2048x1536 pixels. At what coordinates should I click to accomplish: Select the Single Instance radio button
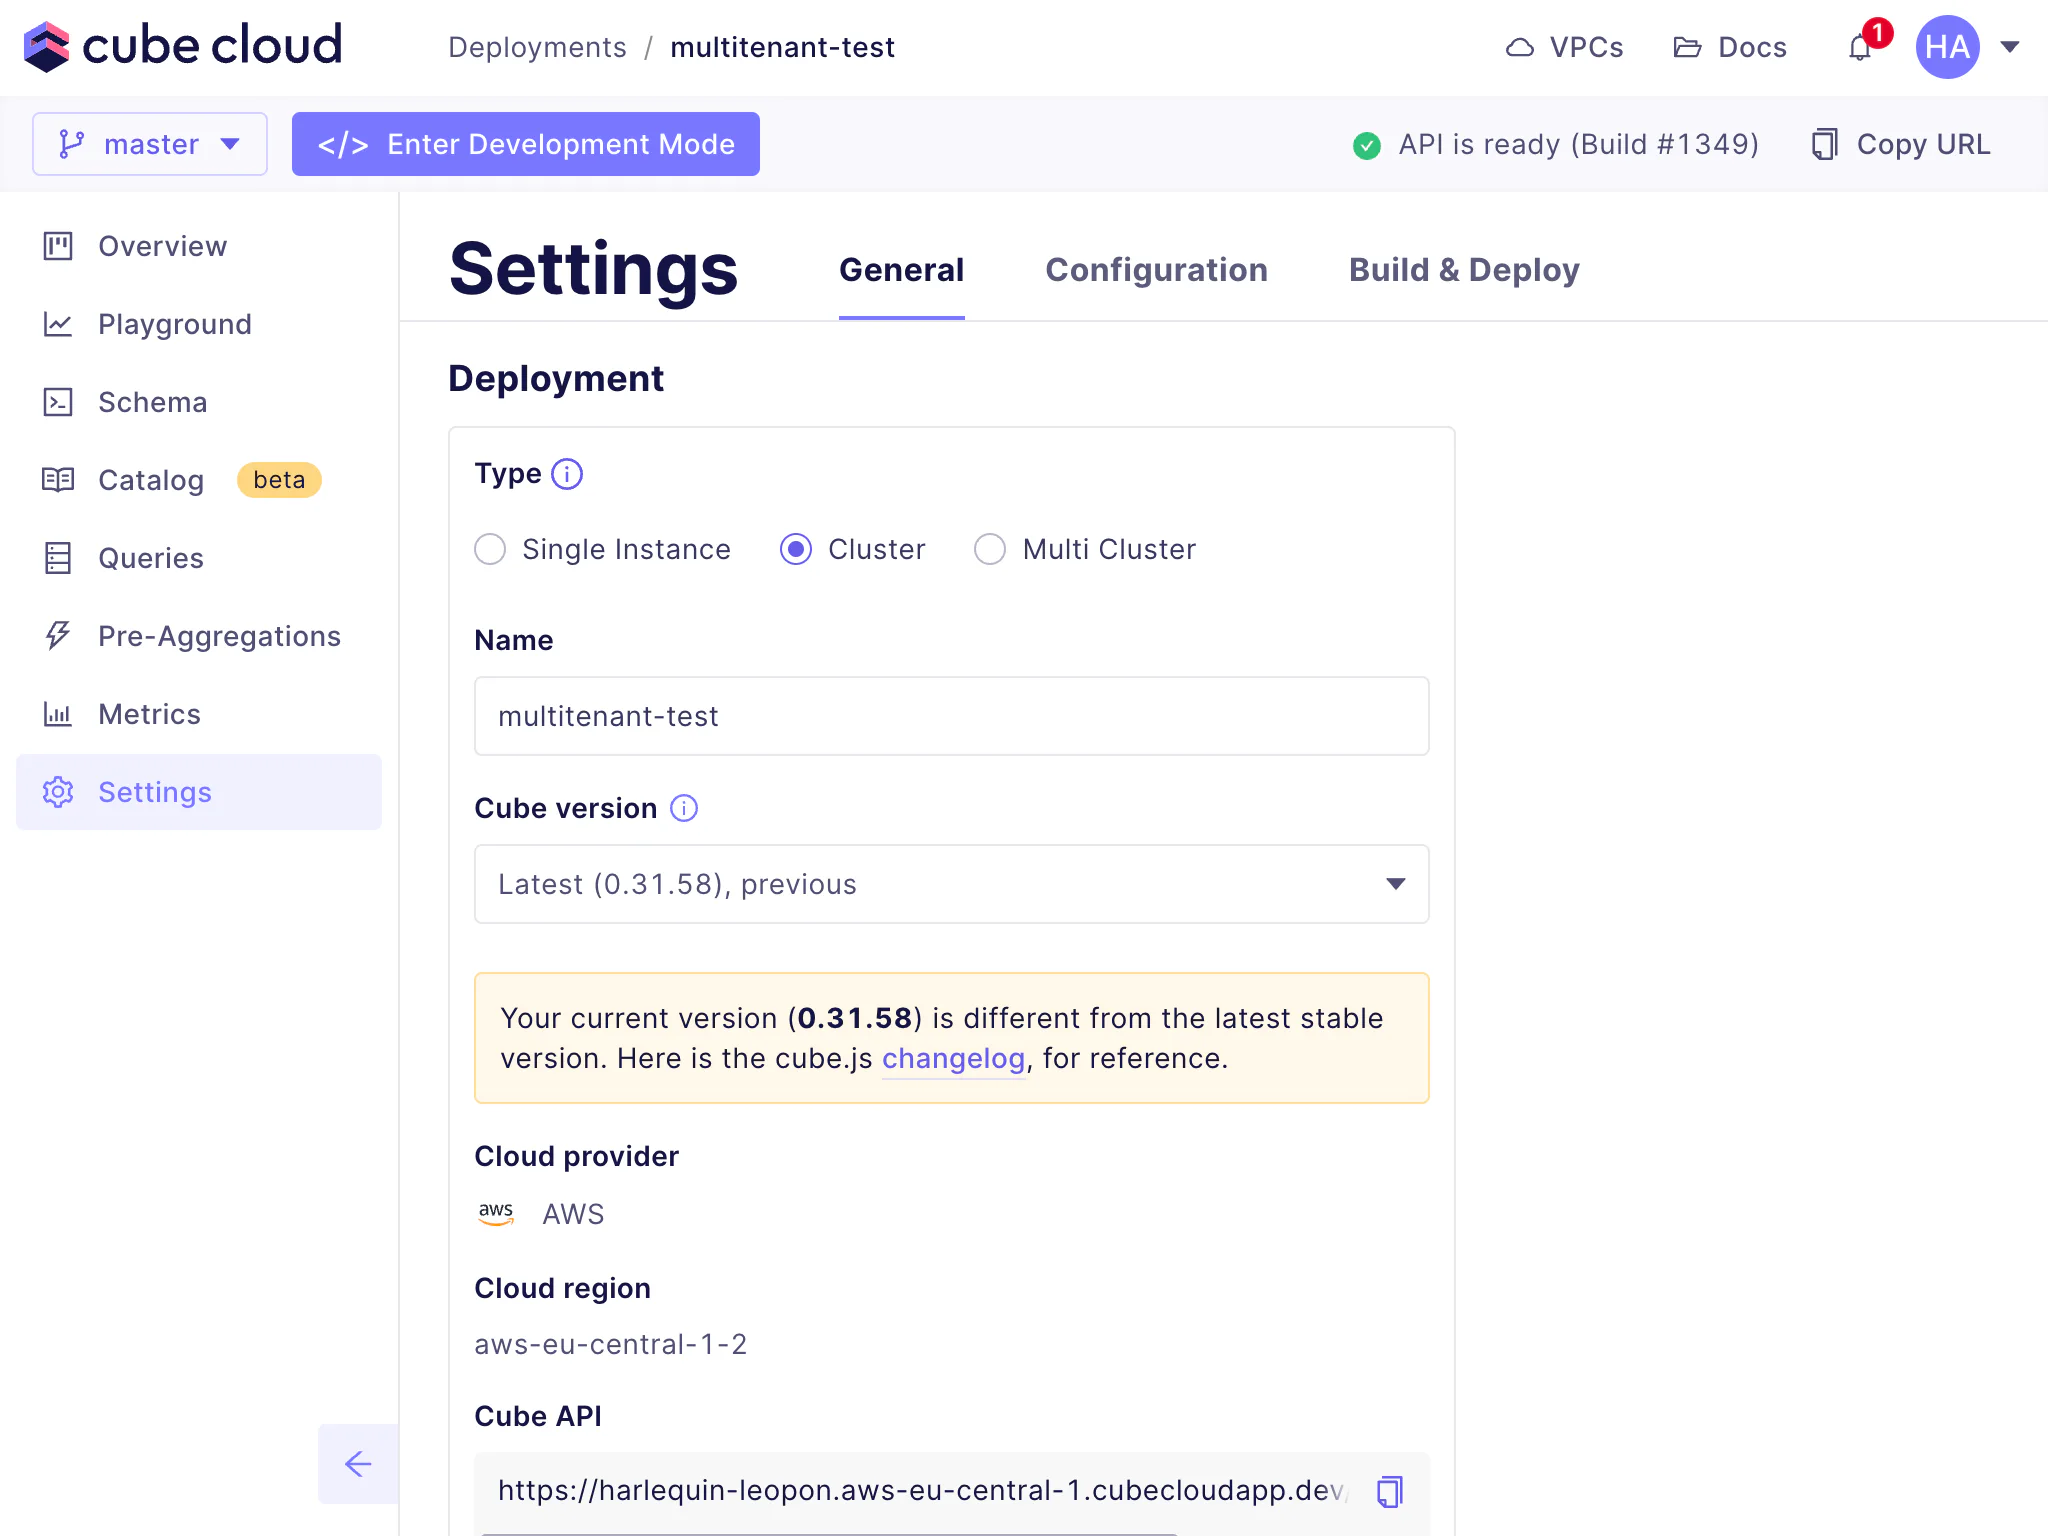click(490, 549)
